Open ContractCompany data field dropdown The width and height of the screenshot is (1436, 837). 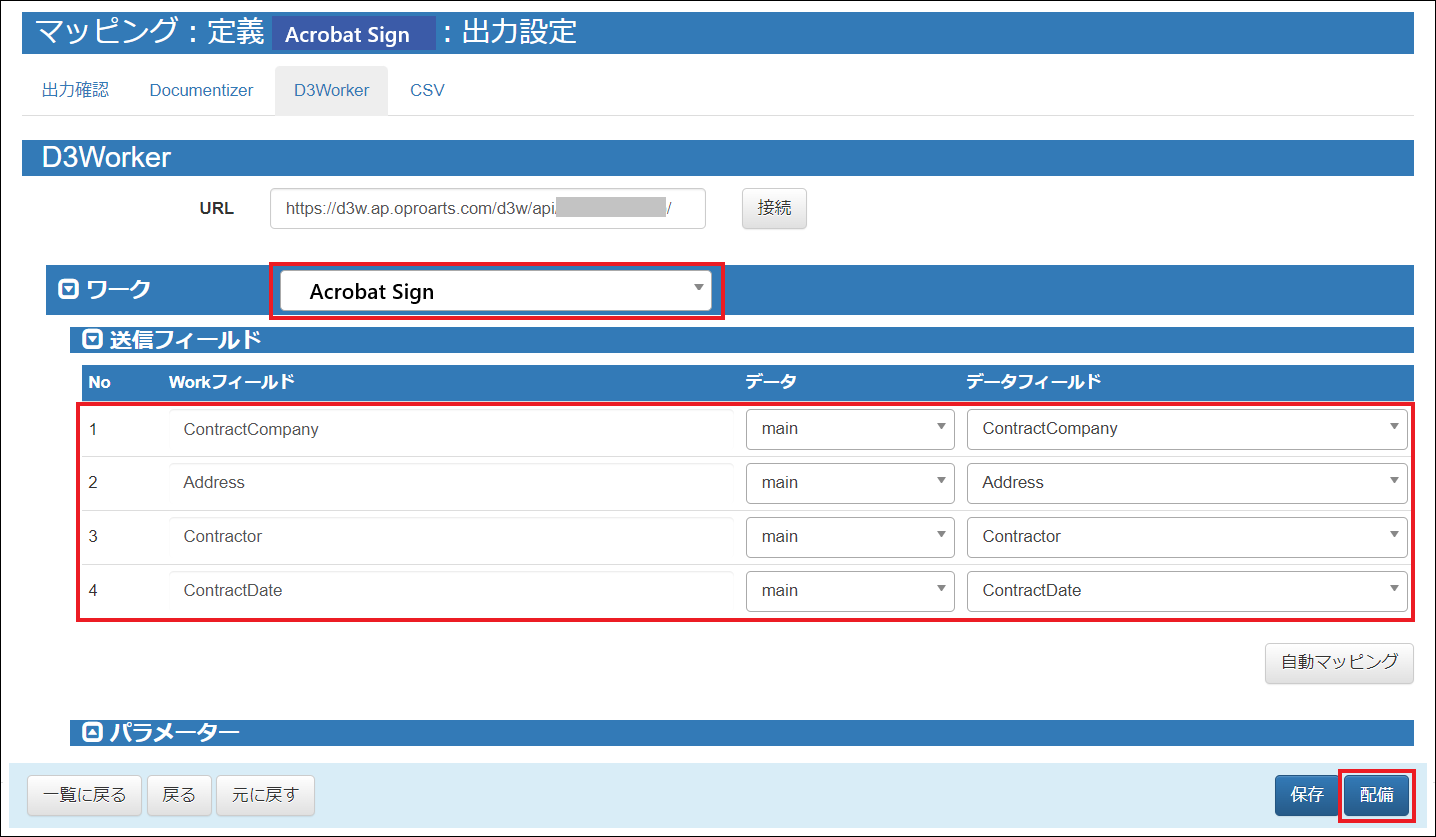tap(1187, 429)
